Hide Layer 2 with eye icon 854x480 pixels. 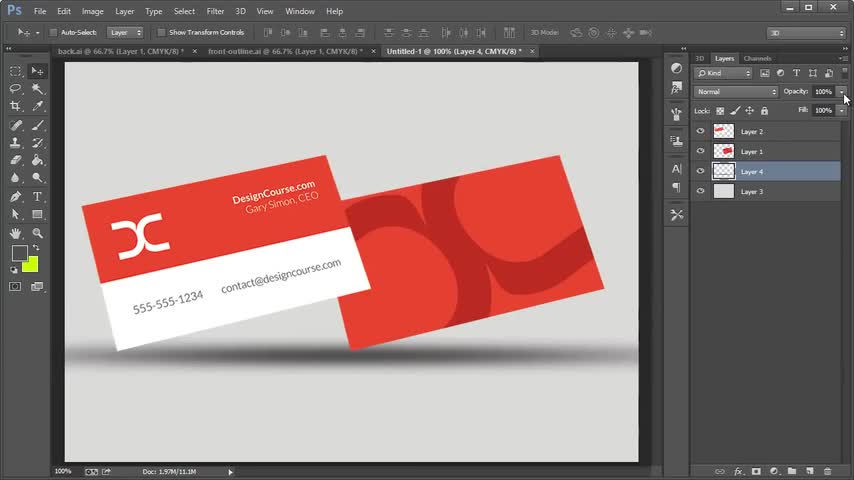click(x=700, y=131)
